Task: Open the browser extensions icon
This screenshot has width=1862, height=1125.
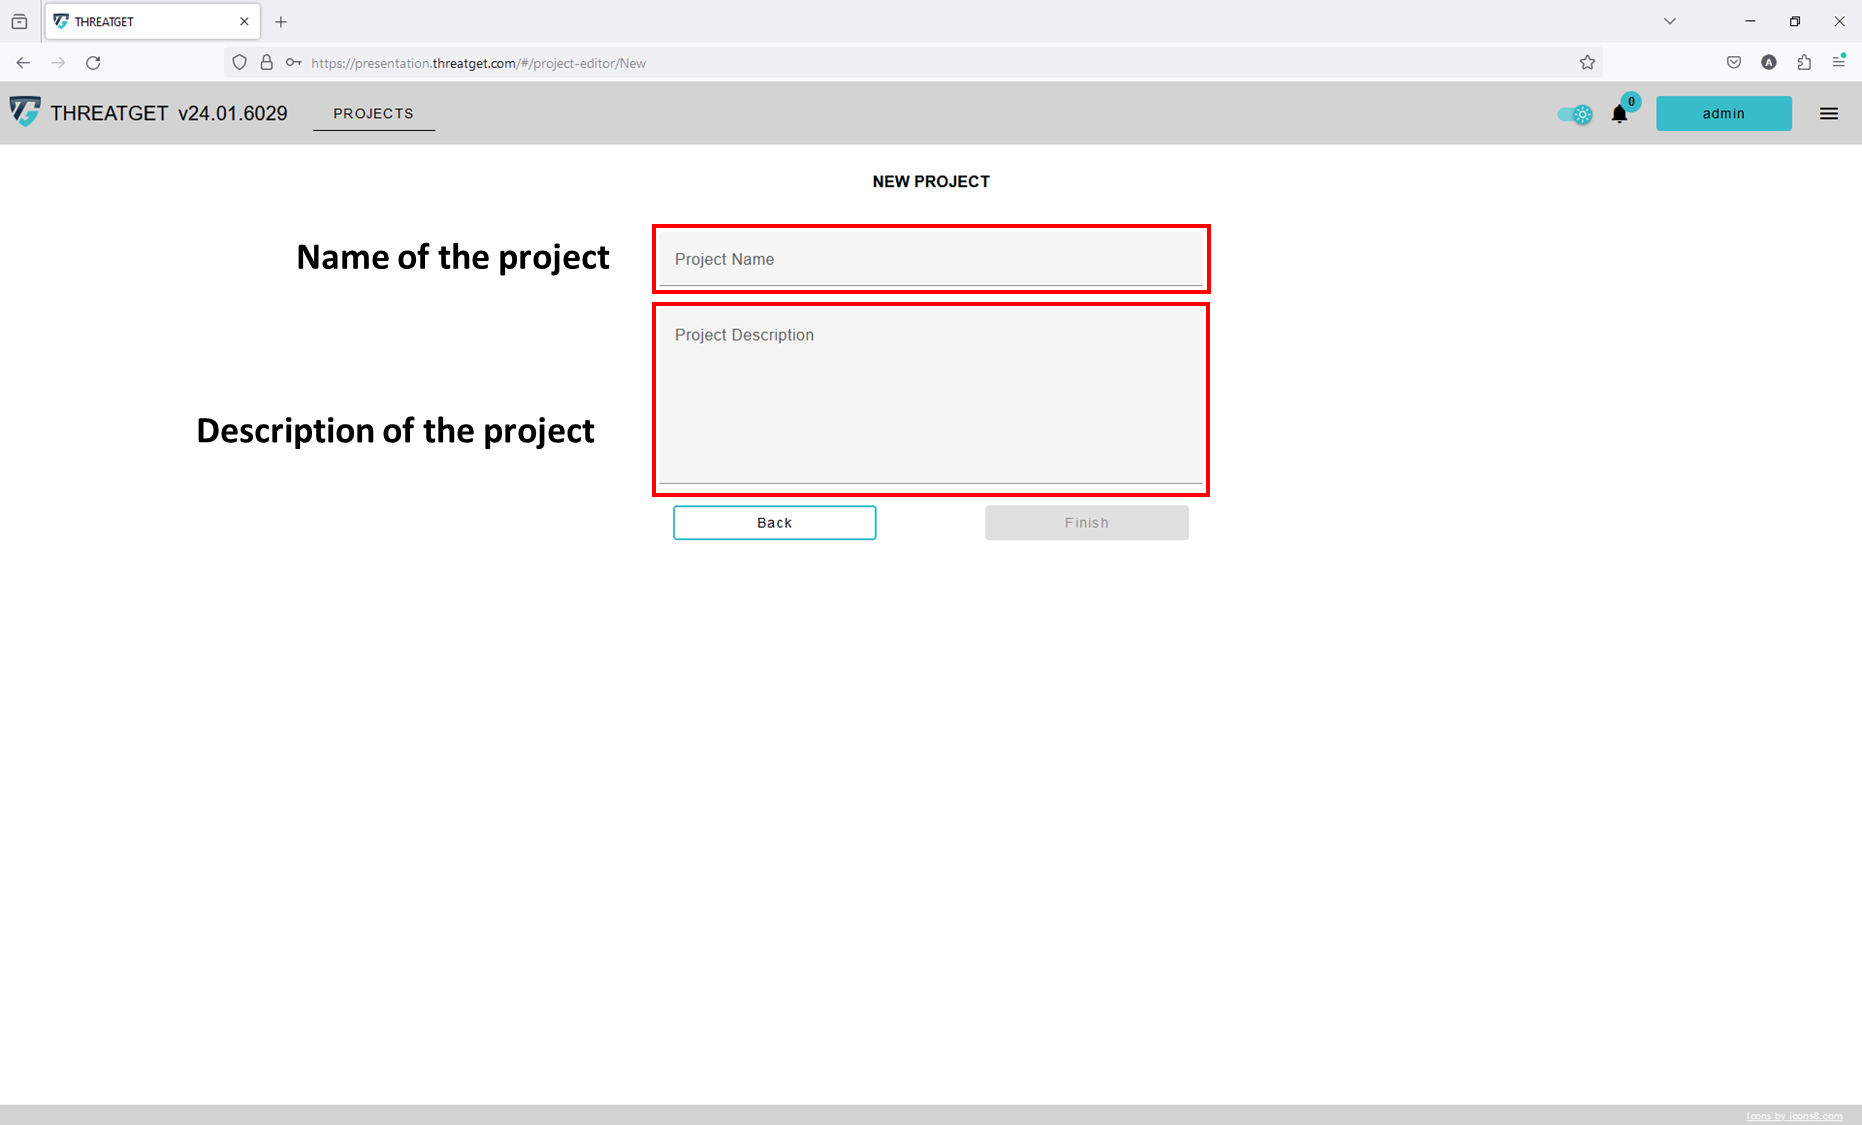Action: pyautogui.click(x=1804, y=63)
